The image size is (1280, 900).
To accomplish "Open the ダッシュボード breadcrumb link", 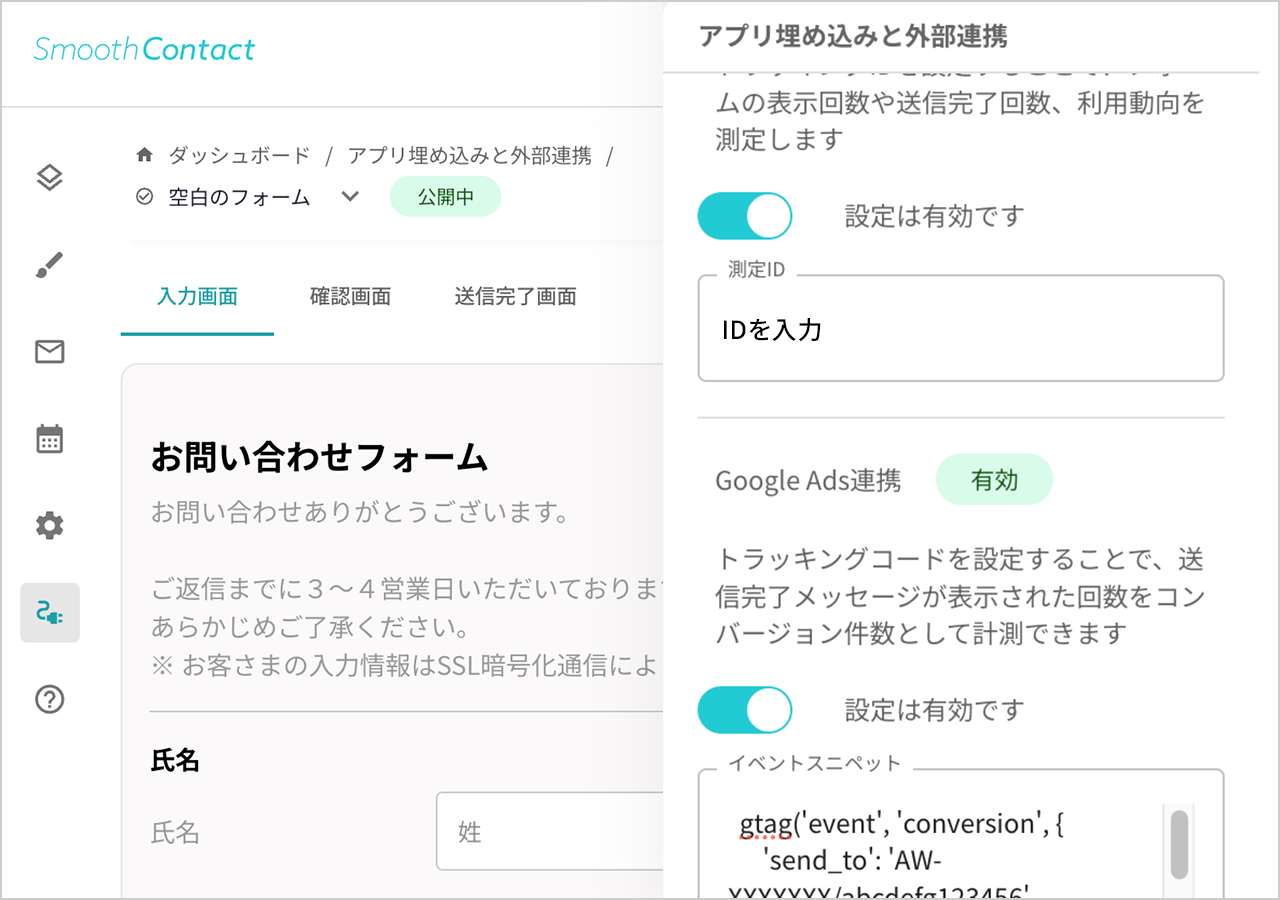I will [241, 155].
